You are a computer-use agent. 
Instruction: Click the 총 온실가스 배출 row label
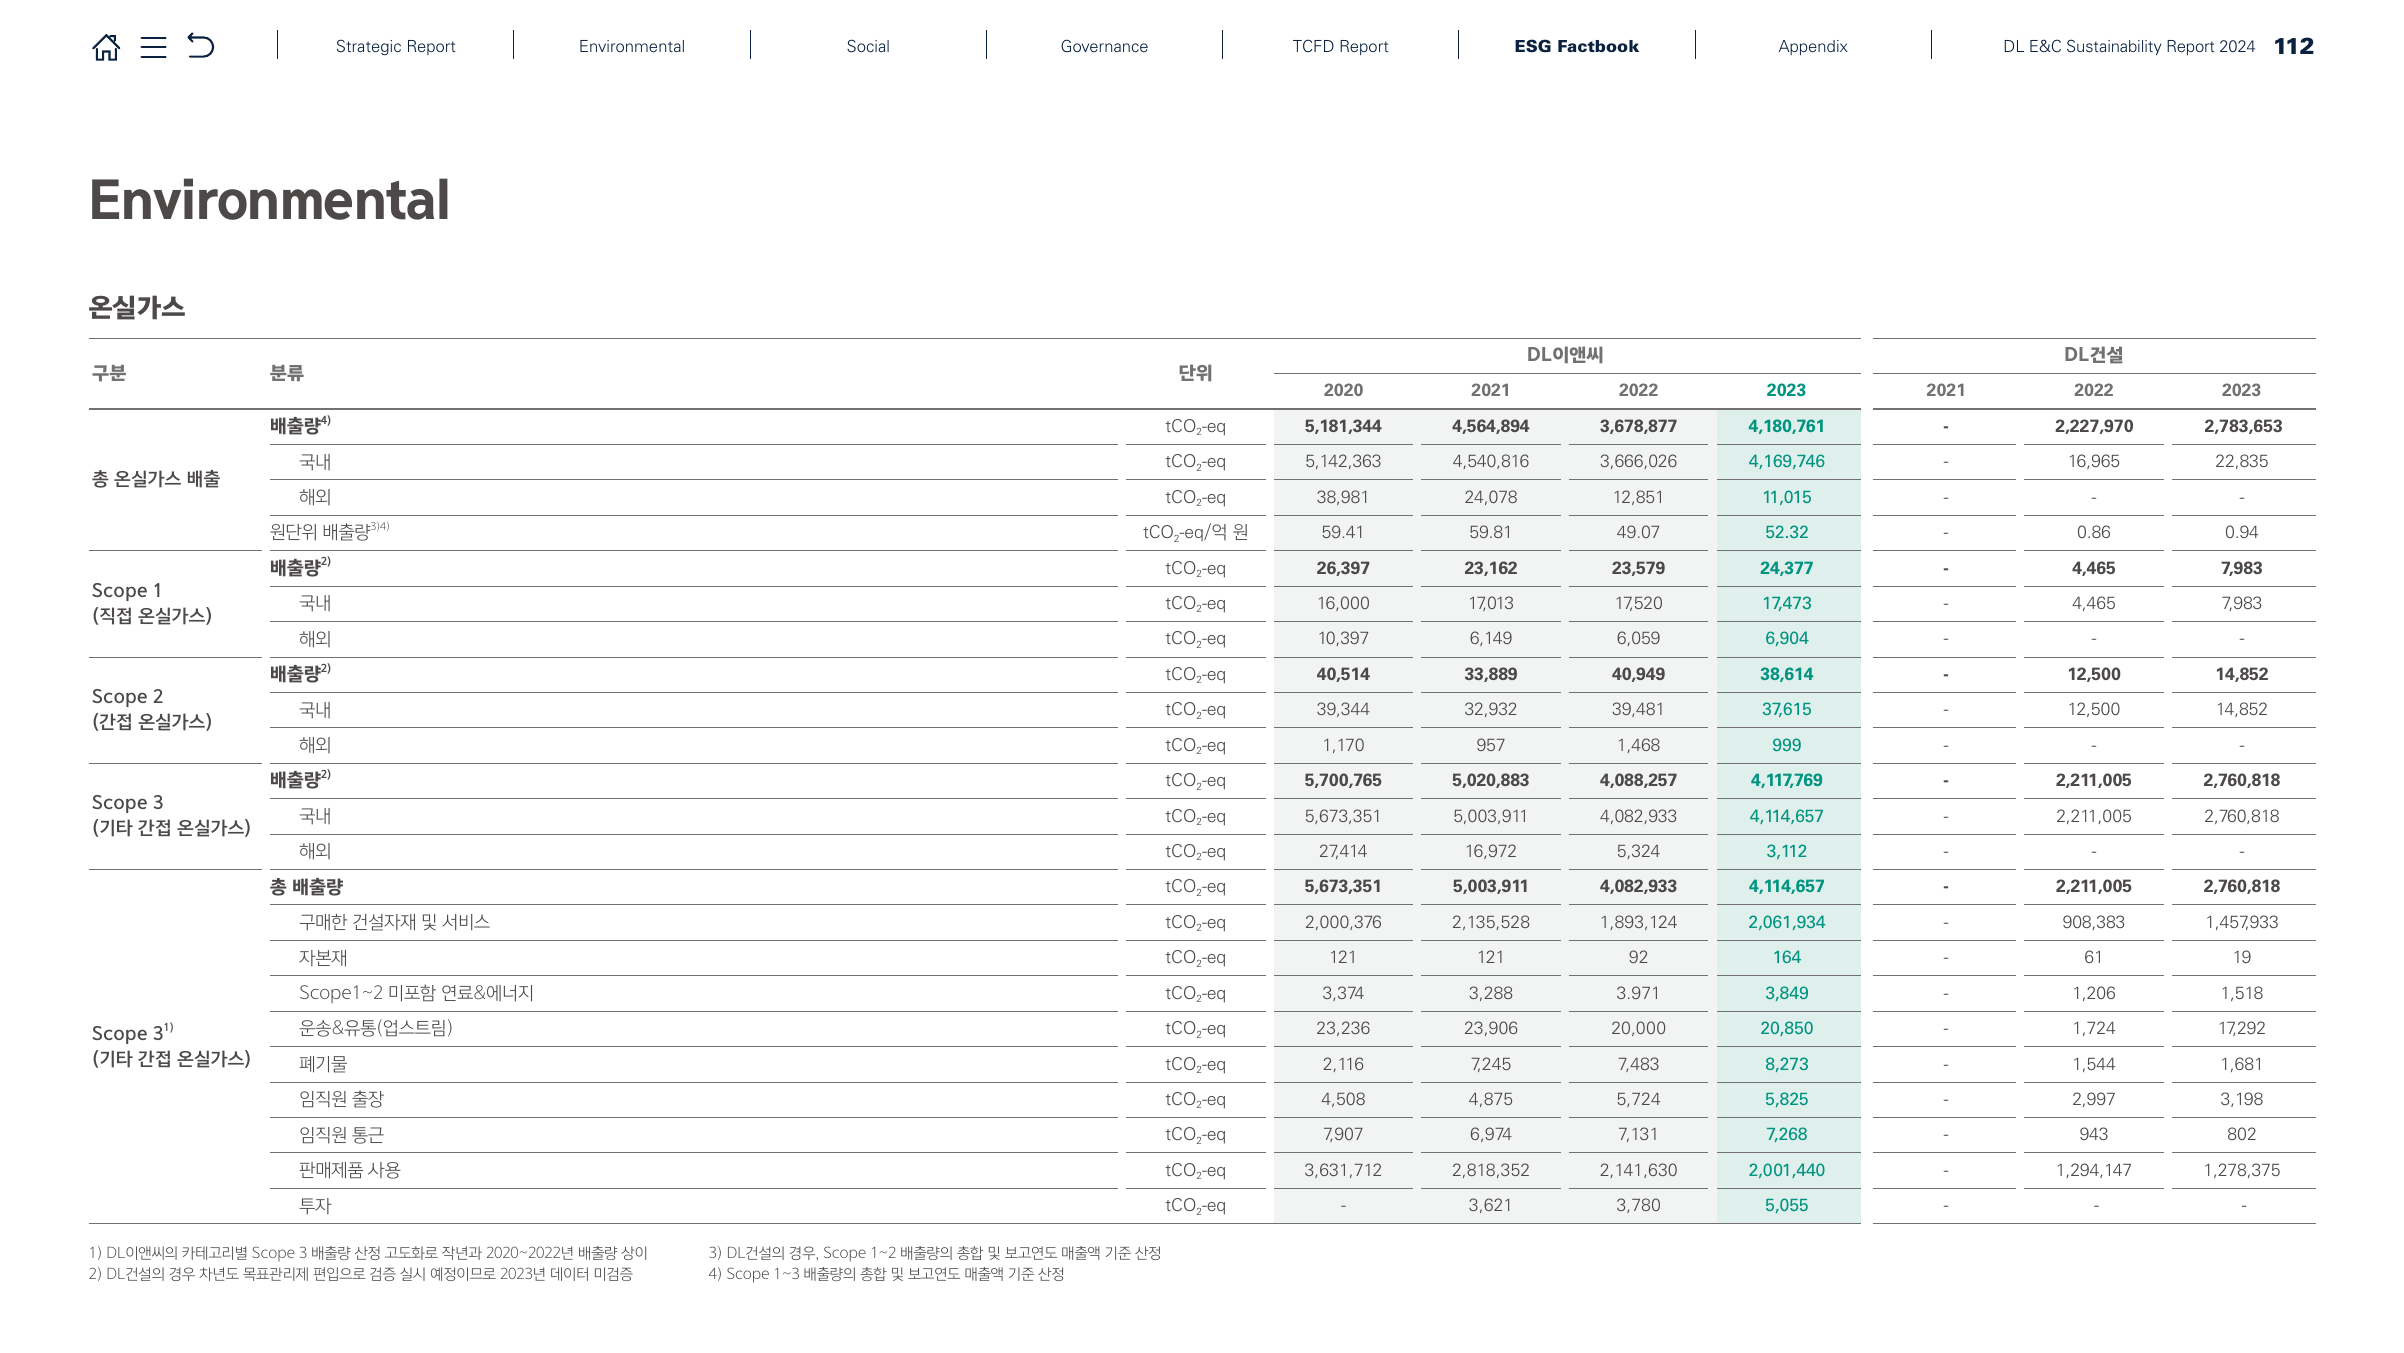point(155,479)
